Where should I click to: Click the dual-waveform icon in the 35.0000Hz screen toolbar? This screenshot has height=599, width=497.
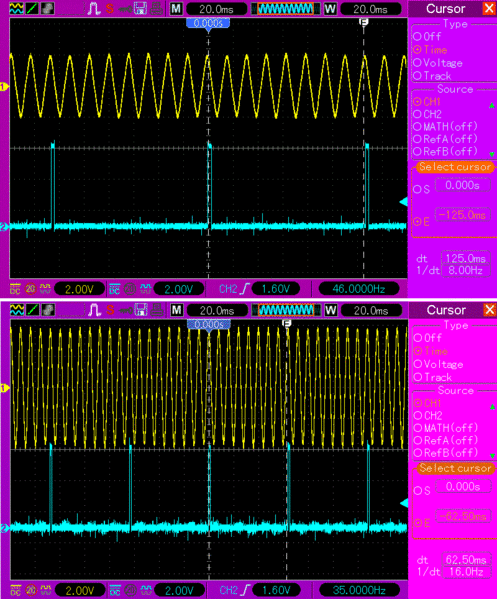[x=16, y=309]
